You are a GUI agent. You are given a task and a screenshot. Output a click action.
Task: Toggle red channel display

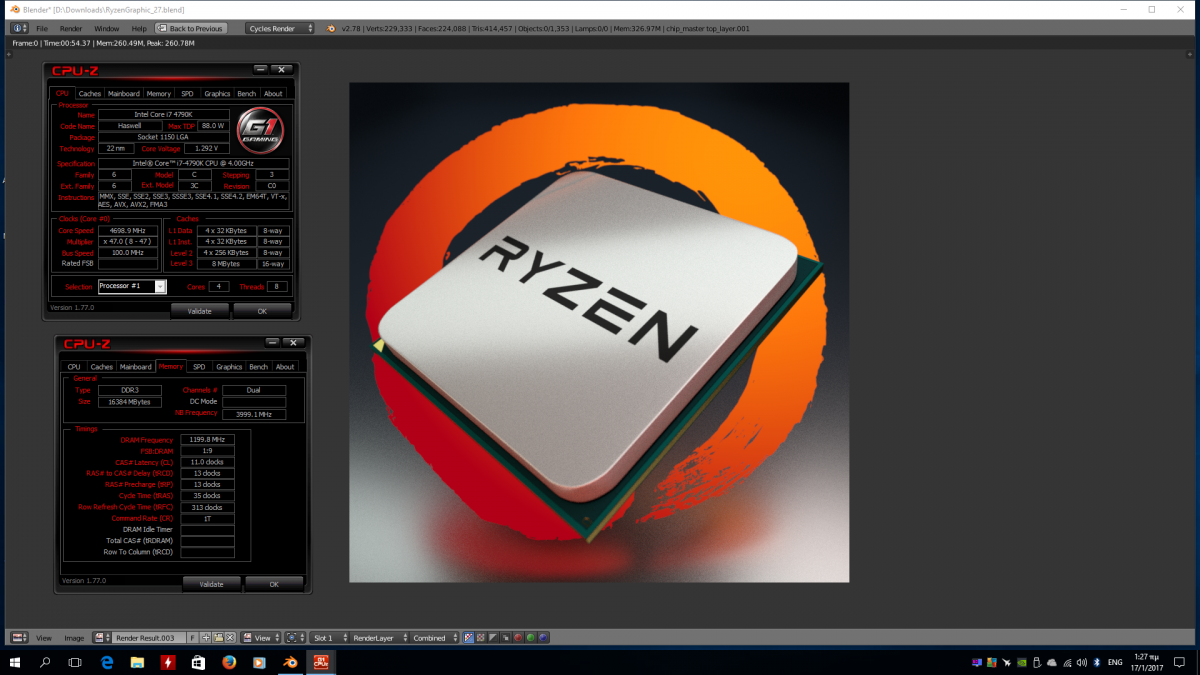coord(518,638)
